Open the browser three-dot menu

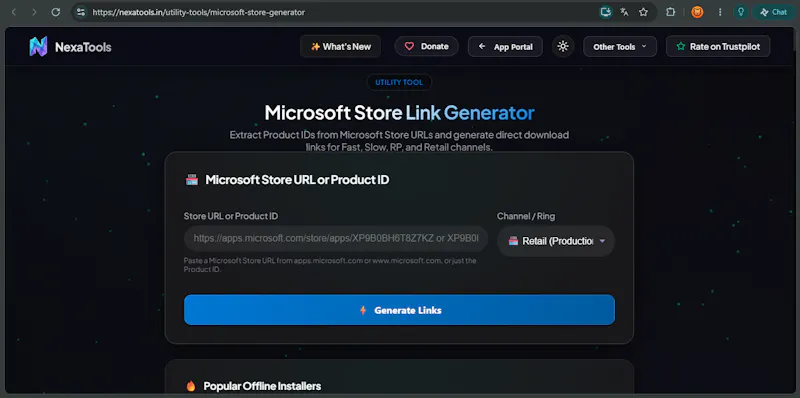tap(720, 12)
